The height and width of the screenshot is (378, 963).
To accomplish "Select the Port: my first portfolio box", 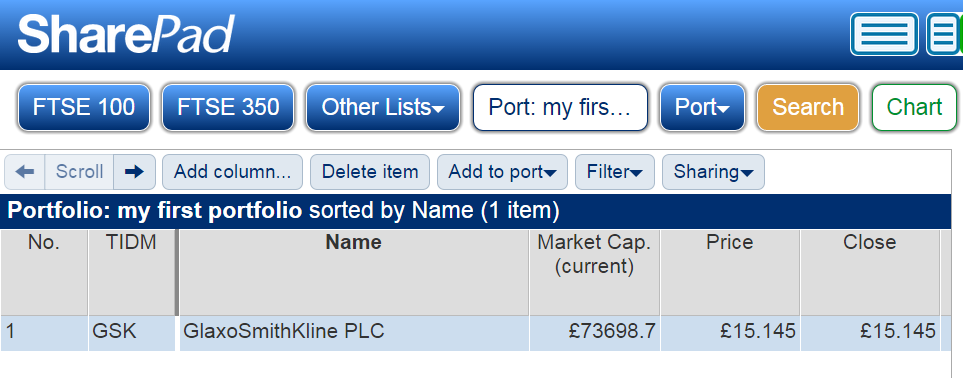I will pos(560,108).
